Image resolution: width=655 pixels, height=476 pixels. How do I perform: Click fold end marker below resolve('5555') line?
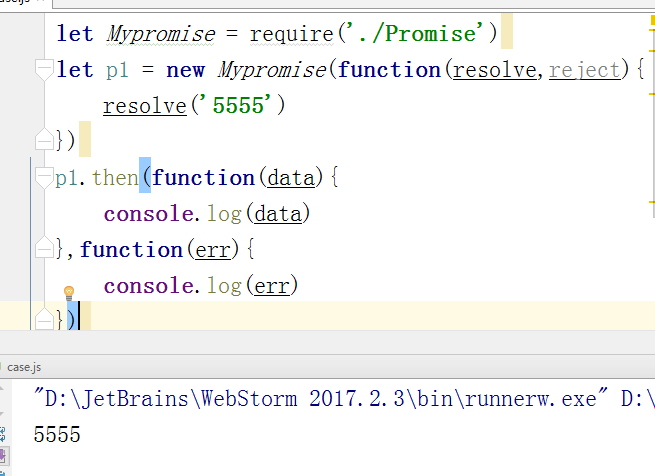pos(43,139)
